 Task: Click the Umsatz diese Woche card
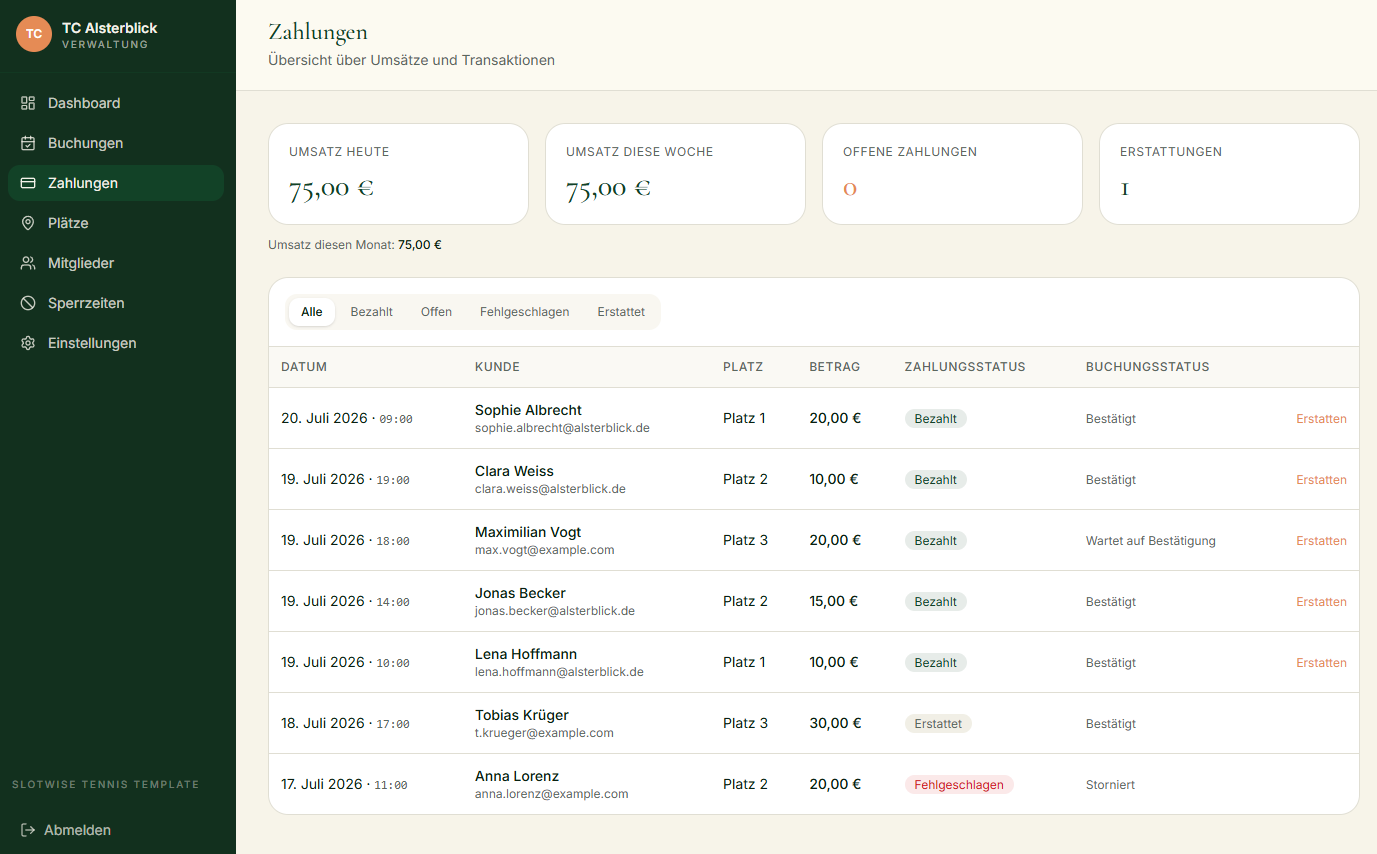point(675,174)
